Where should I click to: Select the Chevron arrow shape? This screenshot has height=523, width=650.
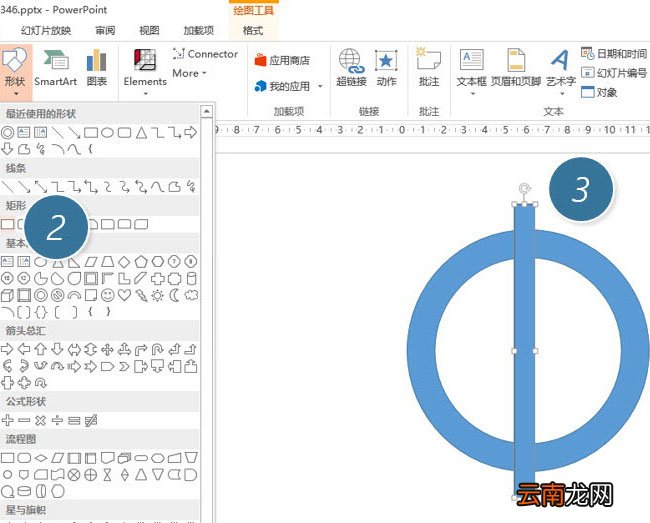coord(124,366)
